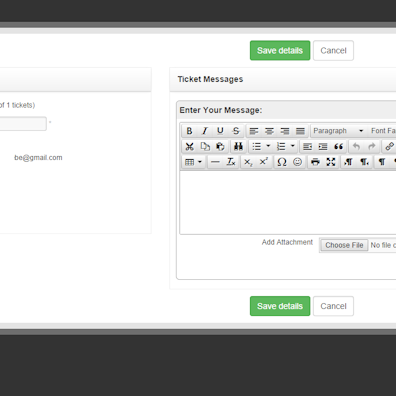Toggle fullscreen editor mode

331,162
